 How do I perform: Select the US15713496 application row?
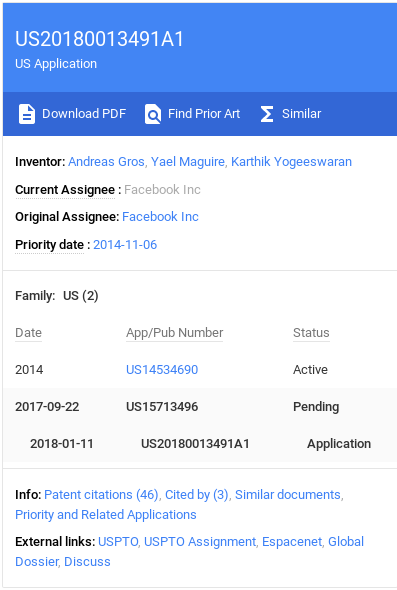click(200, 407)
